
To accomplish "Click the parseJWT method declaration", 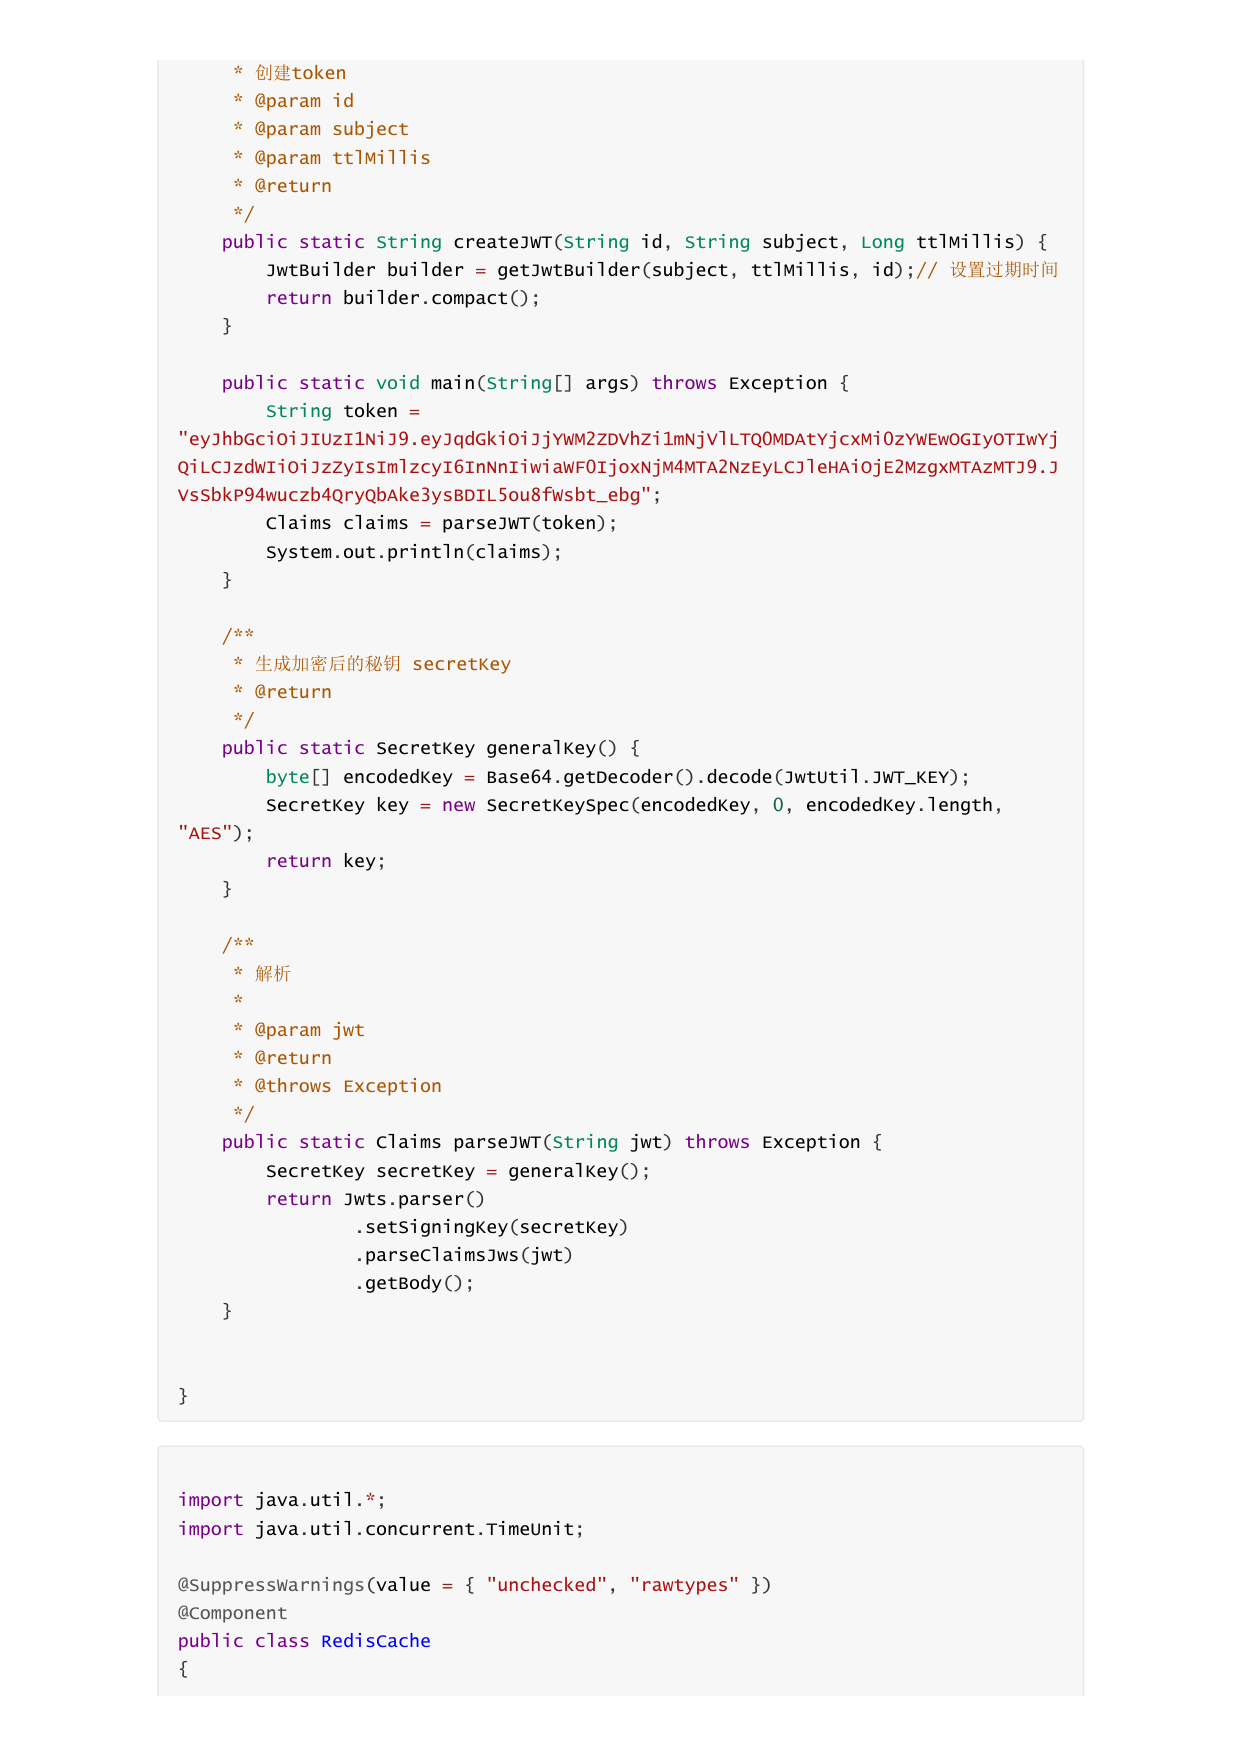I will [552, 1142].
